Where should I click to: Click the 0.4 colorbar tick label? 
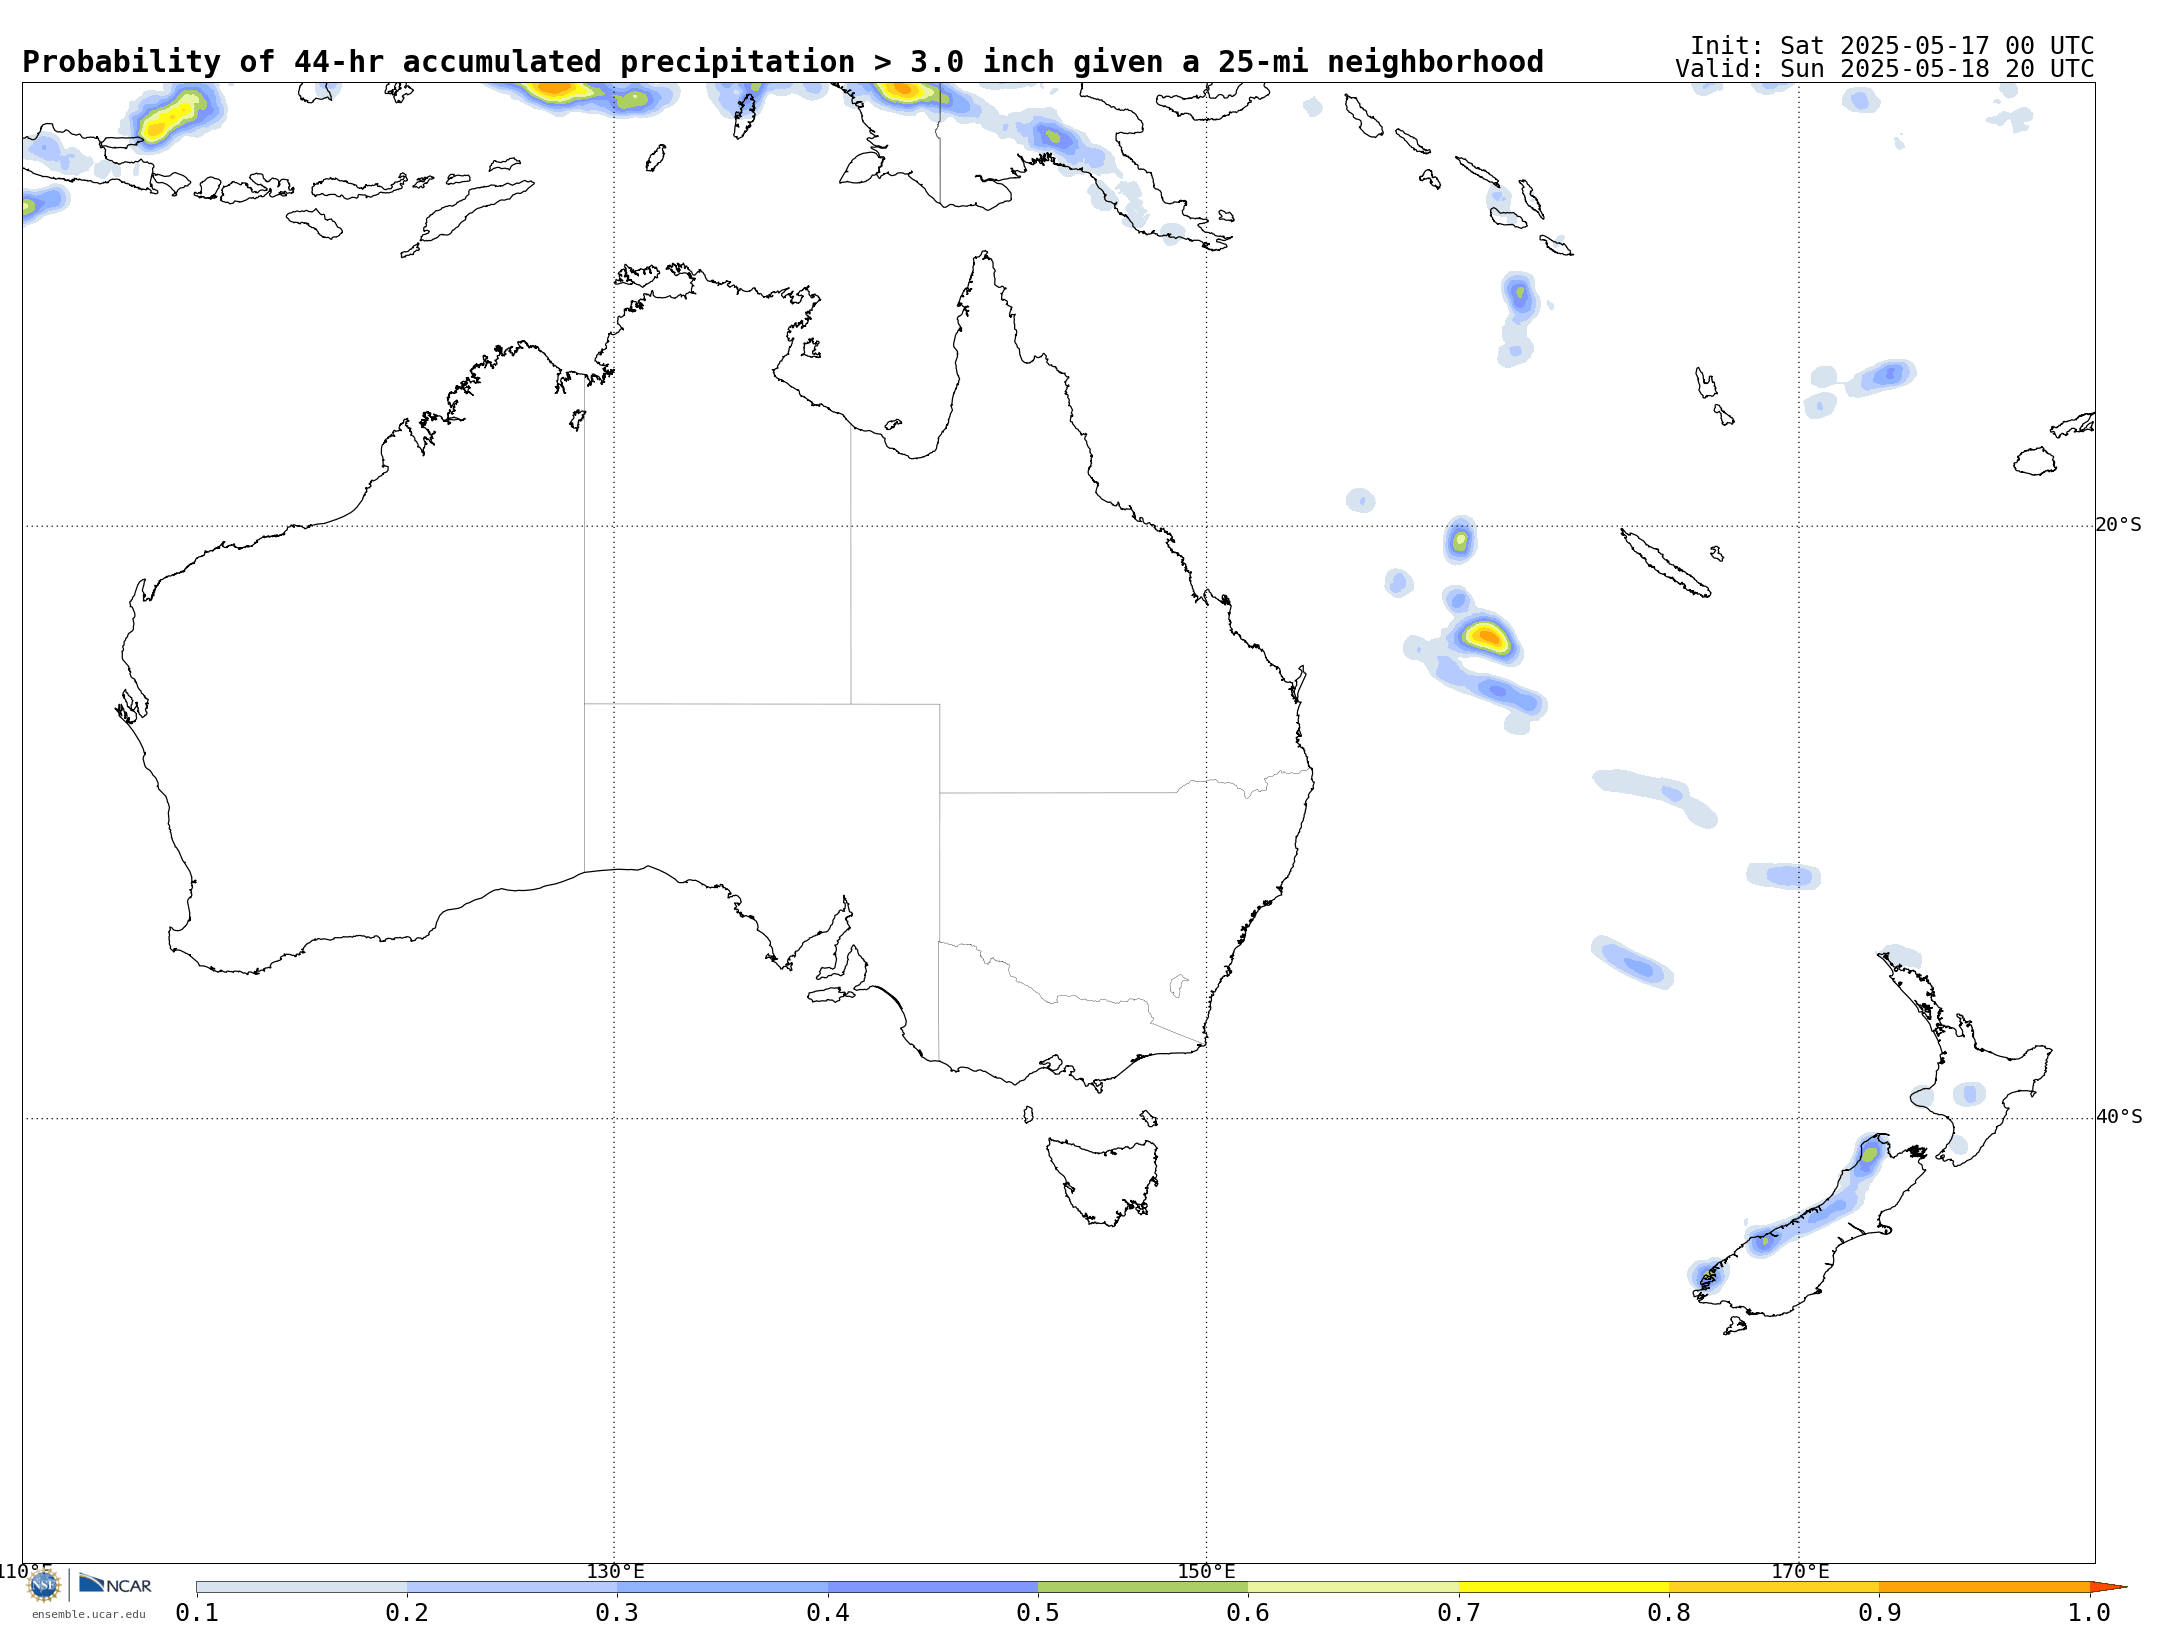click(828, 1613)
